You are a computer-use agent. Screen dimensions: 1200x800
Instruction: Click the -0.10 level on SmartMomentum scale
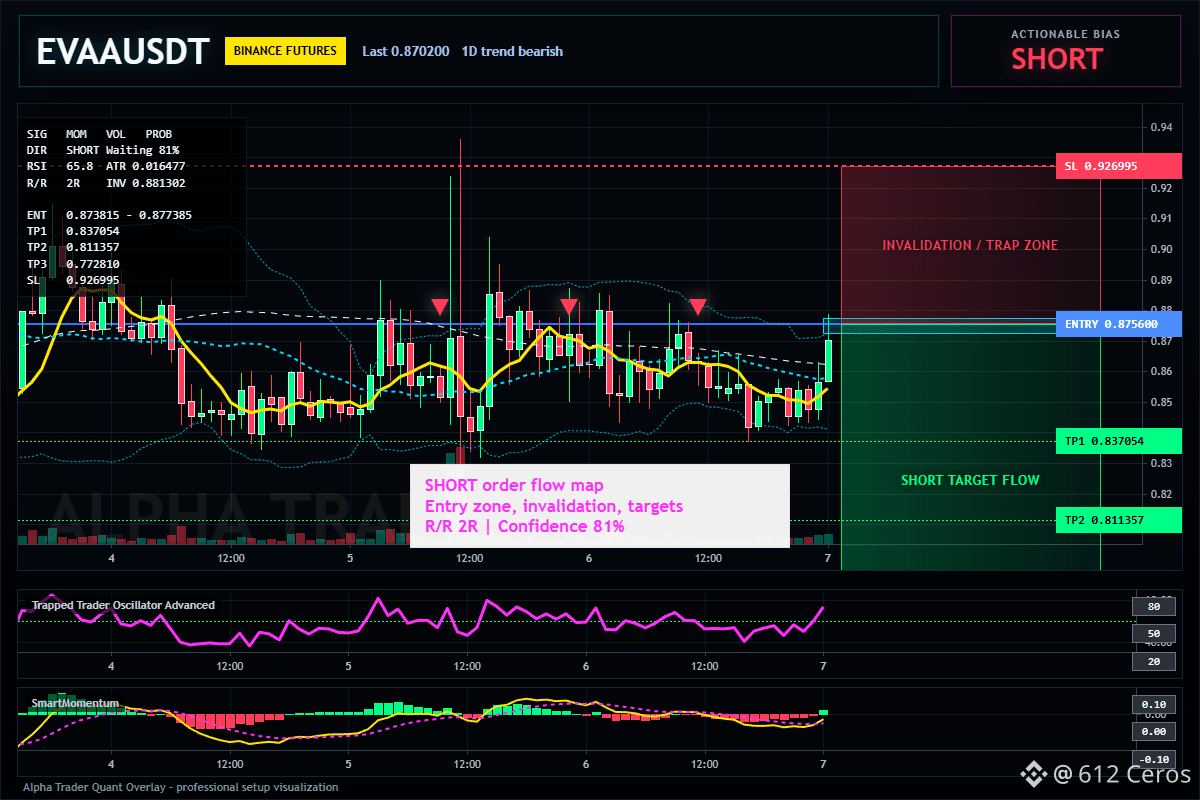(x=1153, y=759)
